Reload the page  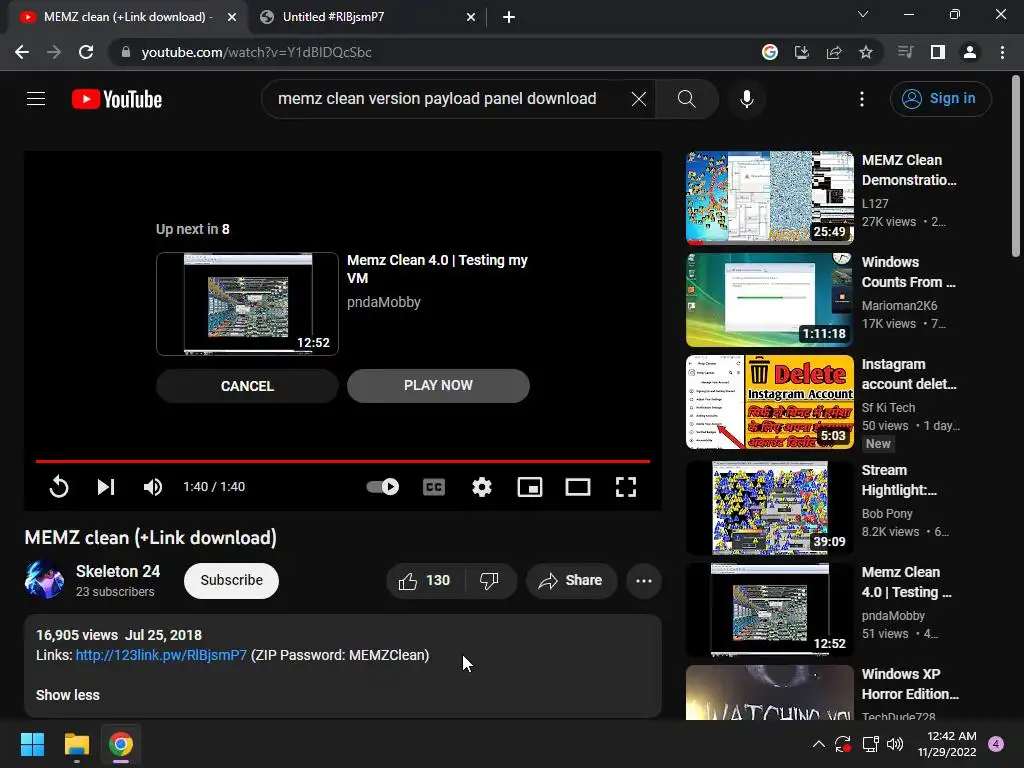86,52
